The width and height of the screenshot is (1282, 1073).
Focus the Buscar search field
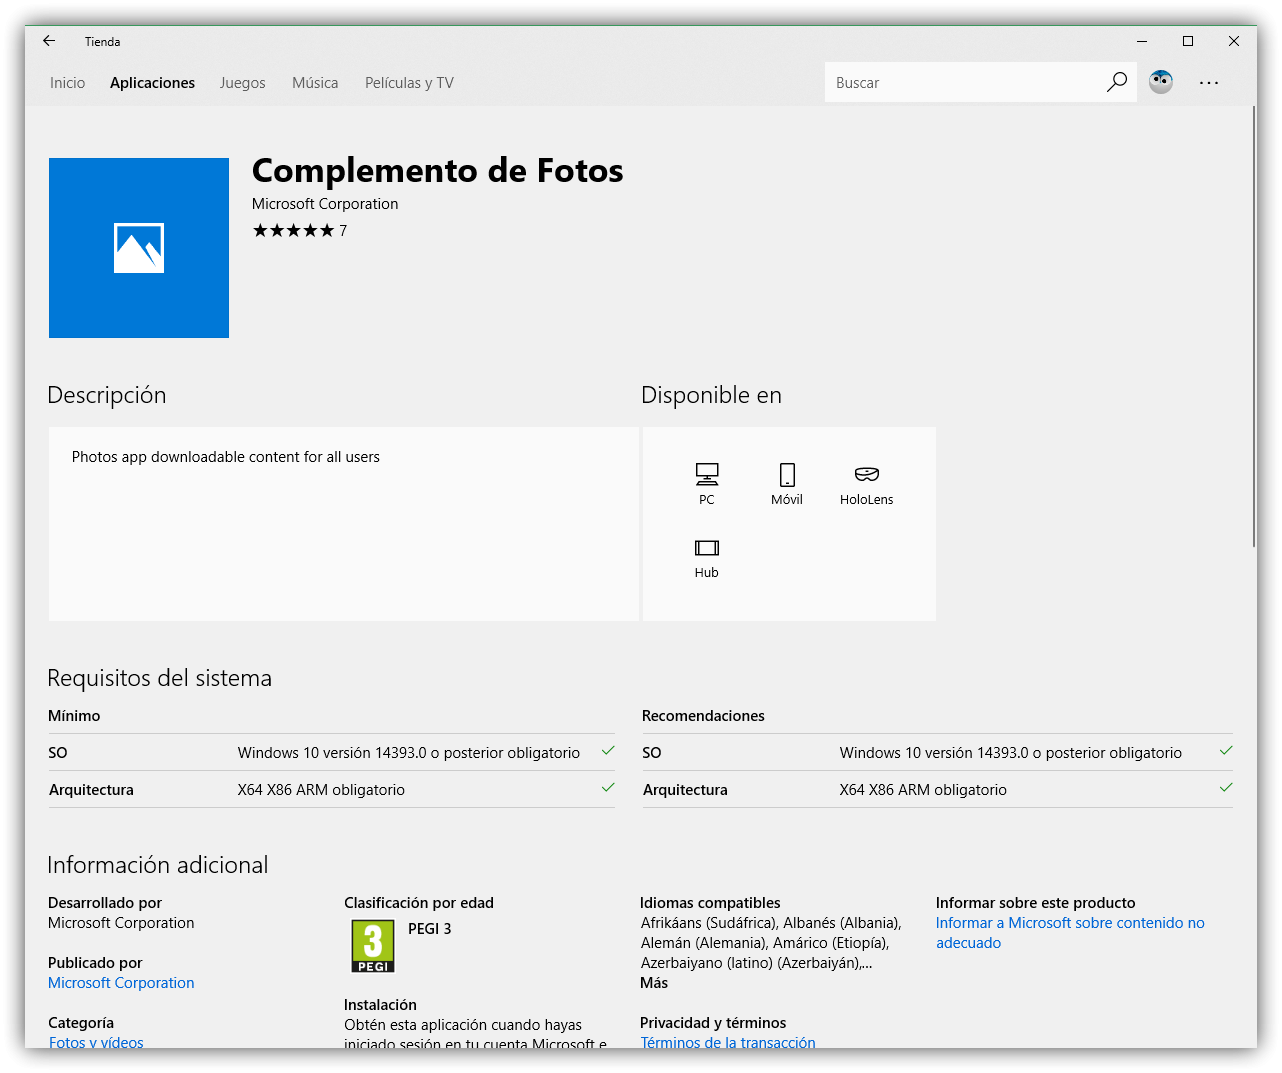(x=965, y=82)
